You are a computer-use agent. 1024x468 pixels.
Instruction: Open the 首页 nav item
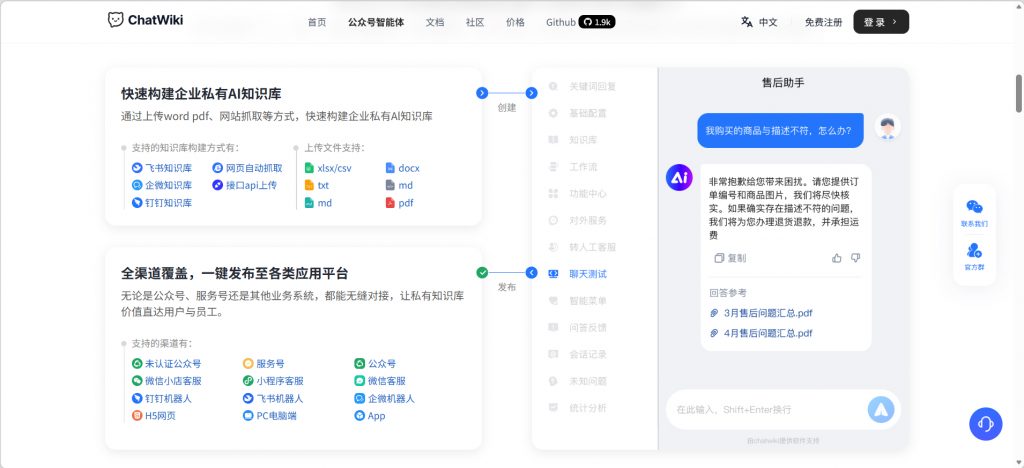(317, 22)
